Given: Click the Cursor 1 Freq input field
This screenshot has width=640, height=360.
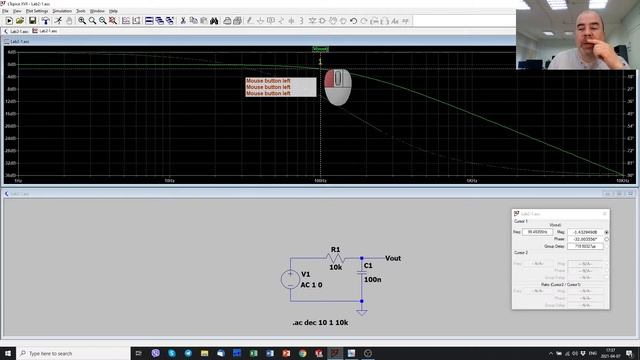Looking at the screenshot, I should (537, 232).
